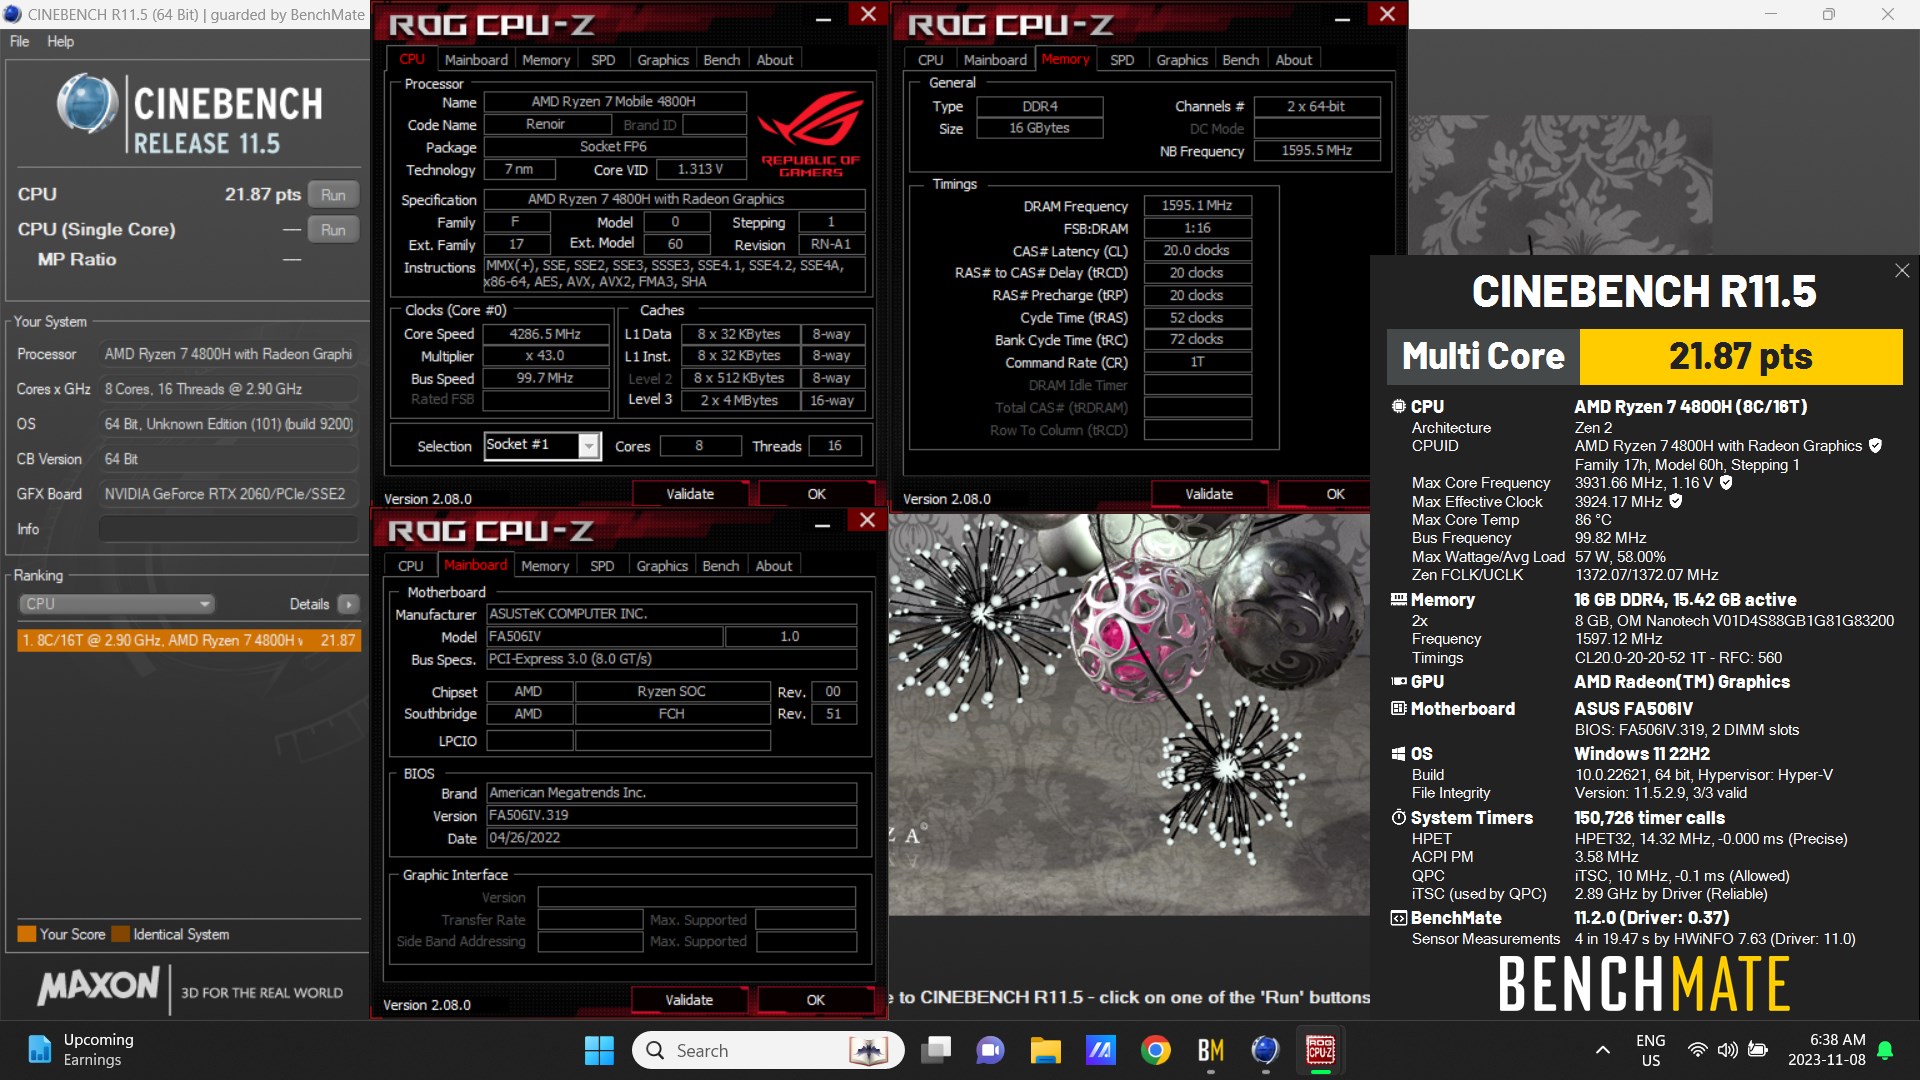Screen dimensions: 1920x1080
Task: Launch Google Chrome from taskbar
Action: 1156,1050
